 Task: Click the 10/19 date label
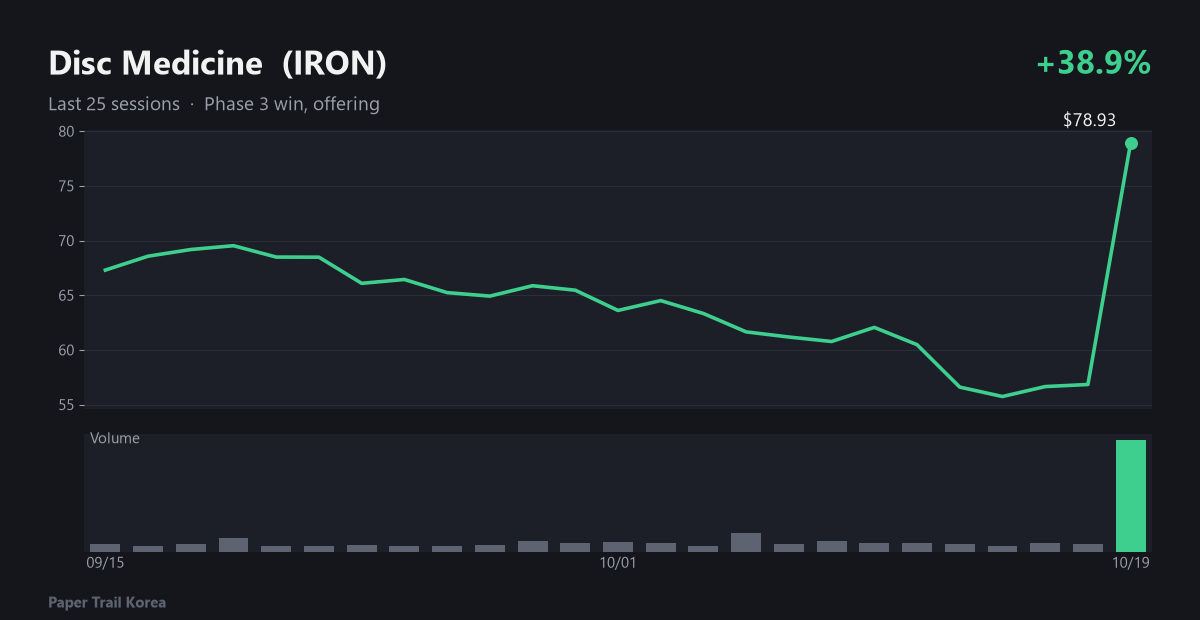coord(1131,563)
